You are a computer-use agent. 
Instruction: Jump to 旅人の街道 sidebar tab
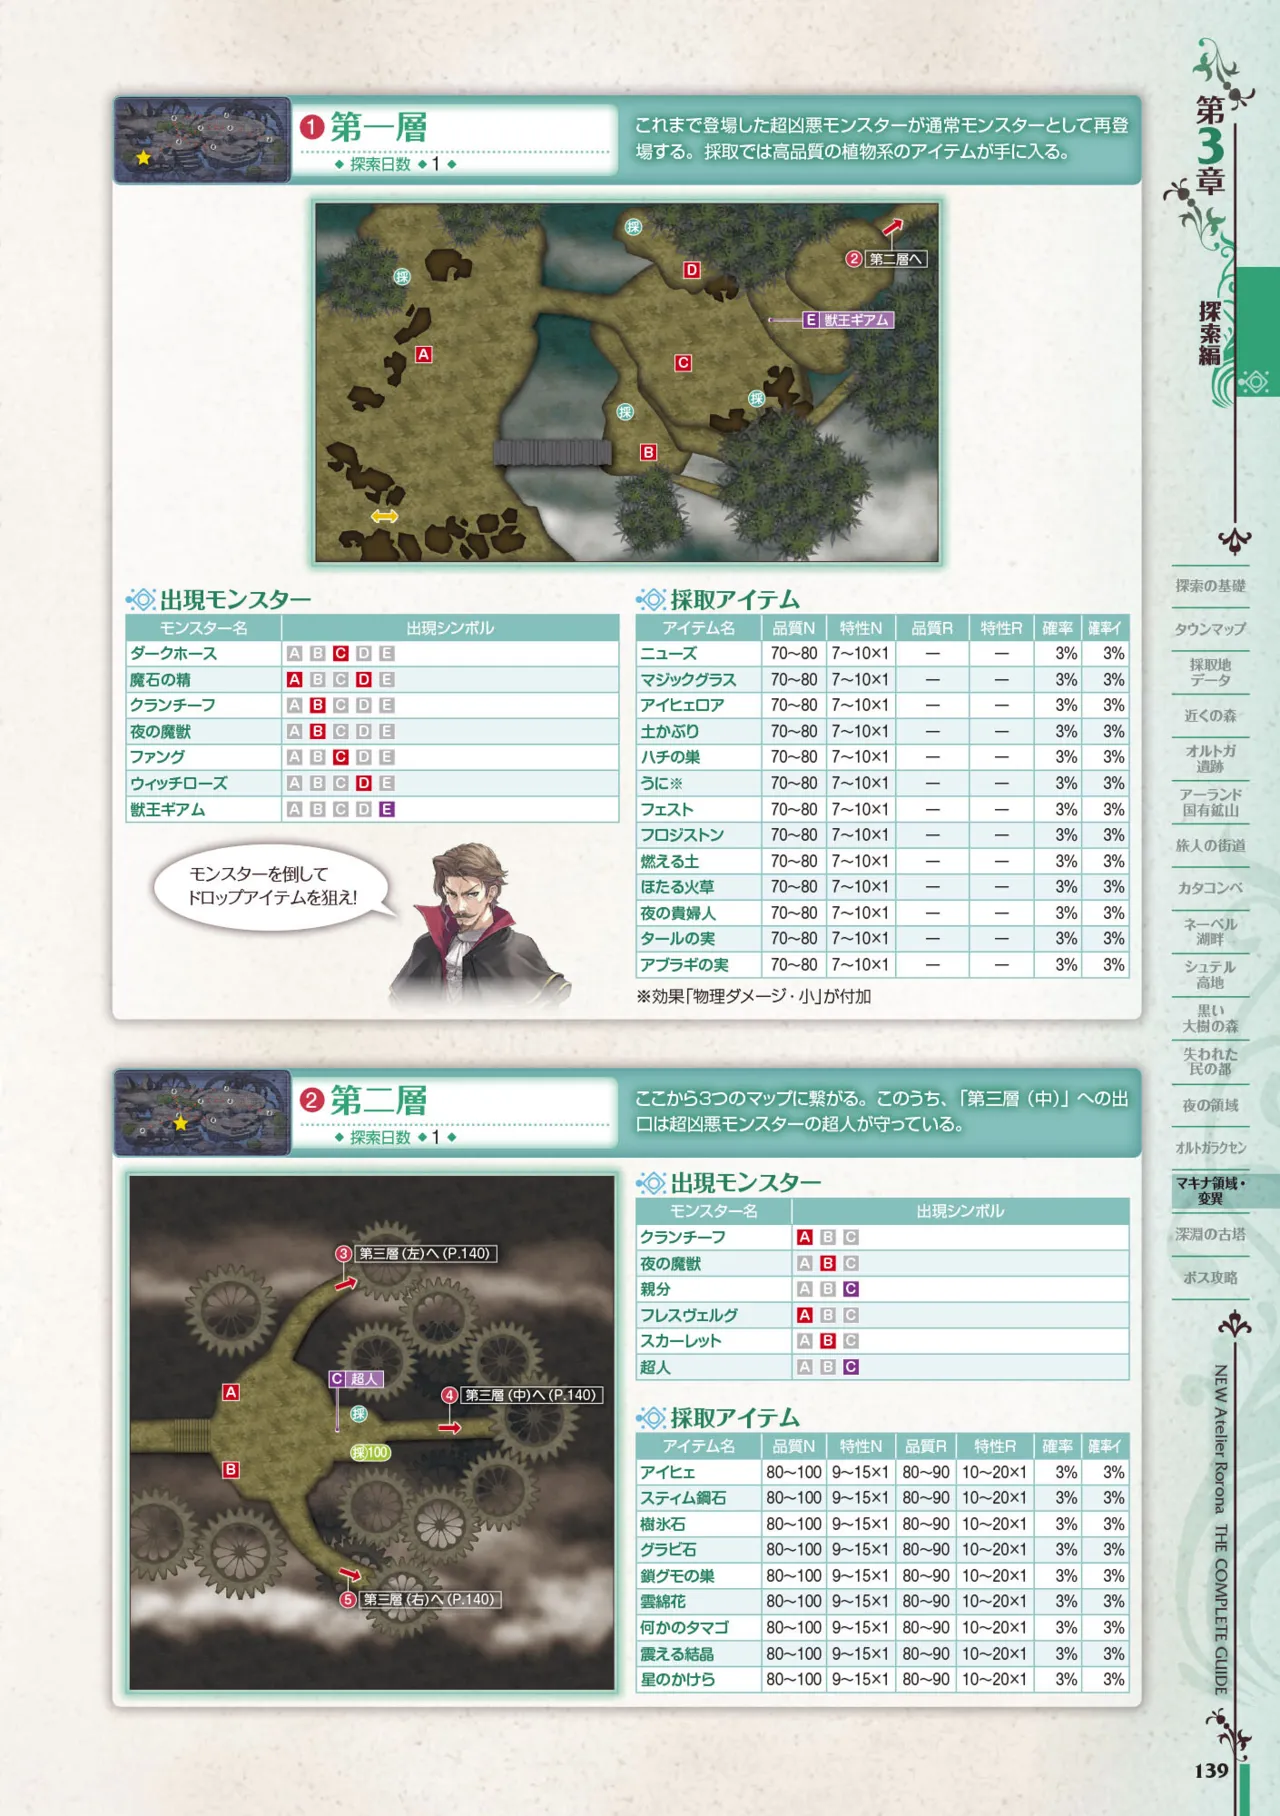click(1211, 846)
